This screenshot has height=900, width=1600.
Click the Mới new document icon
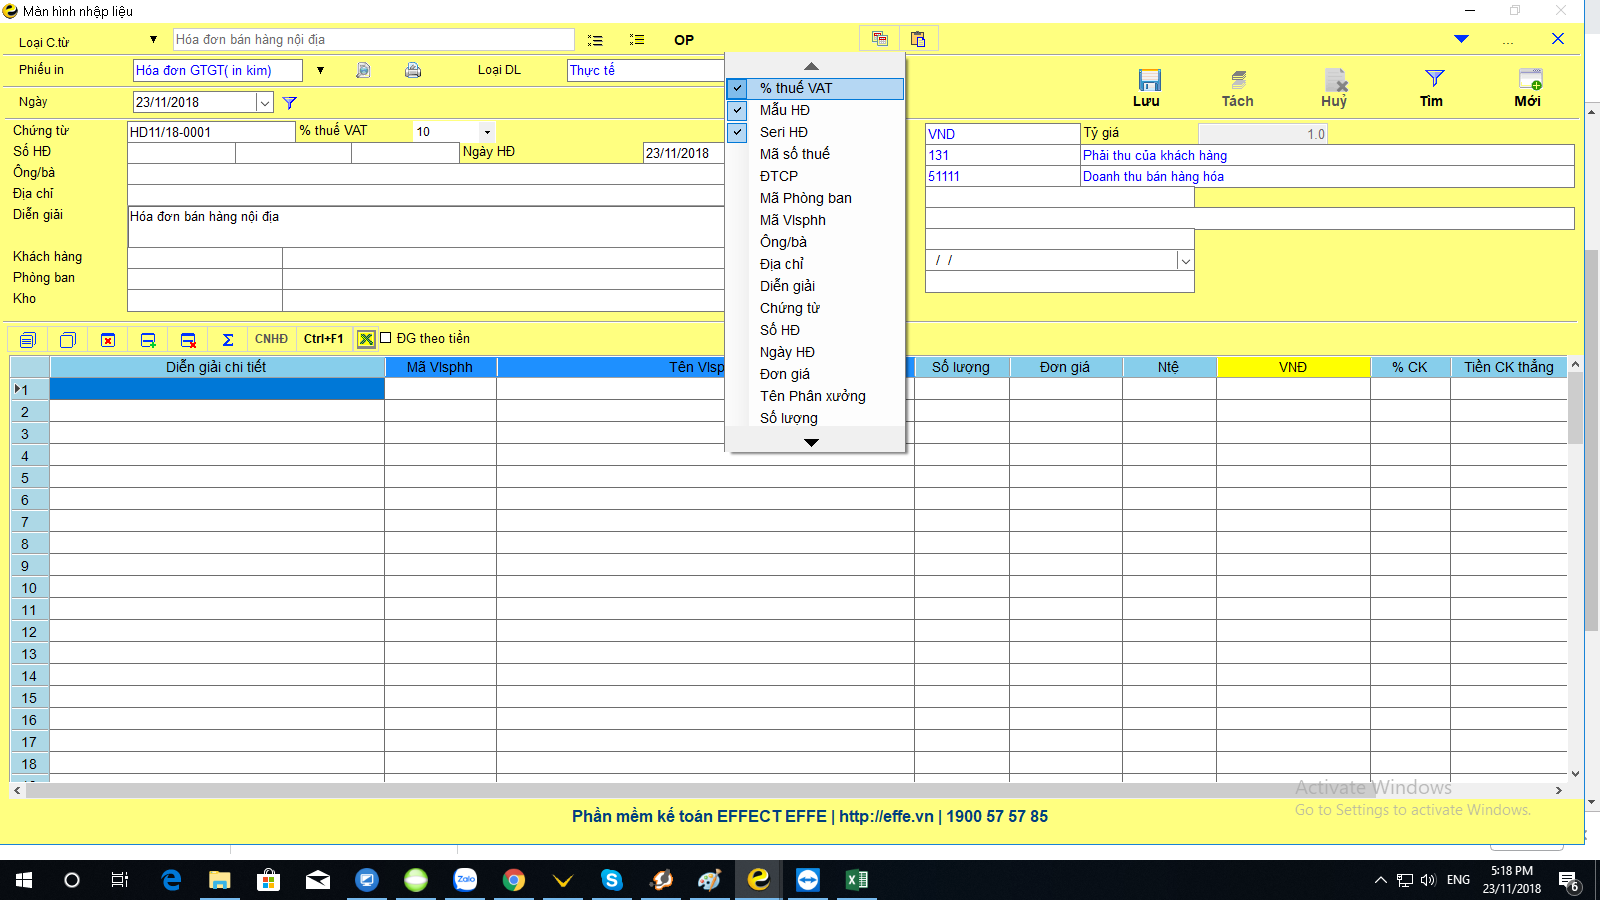coord(1530,80)
